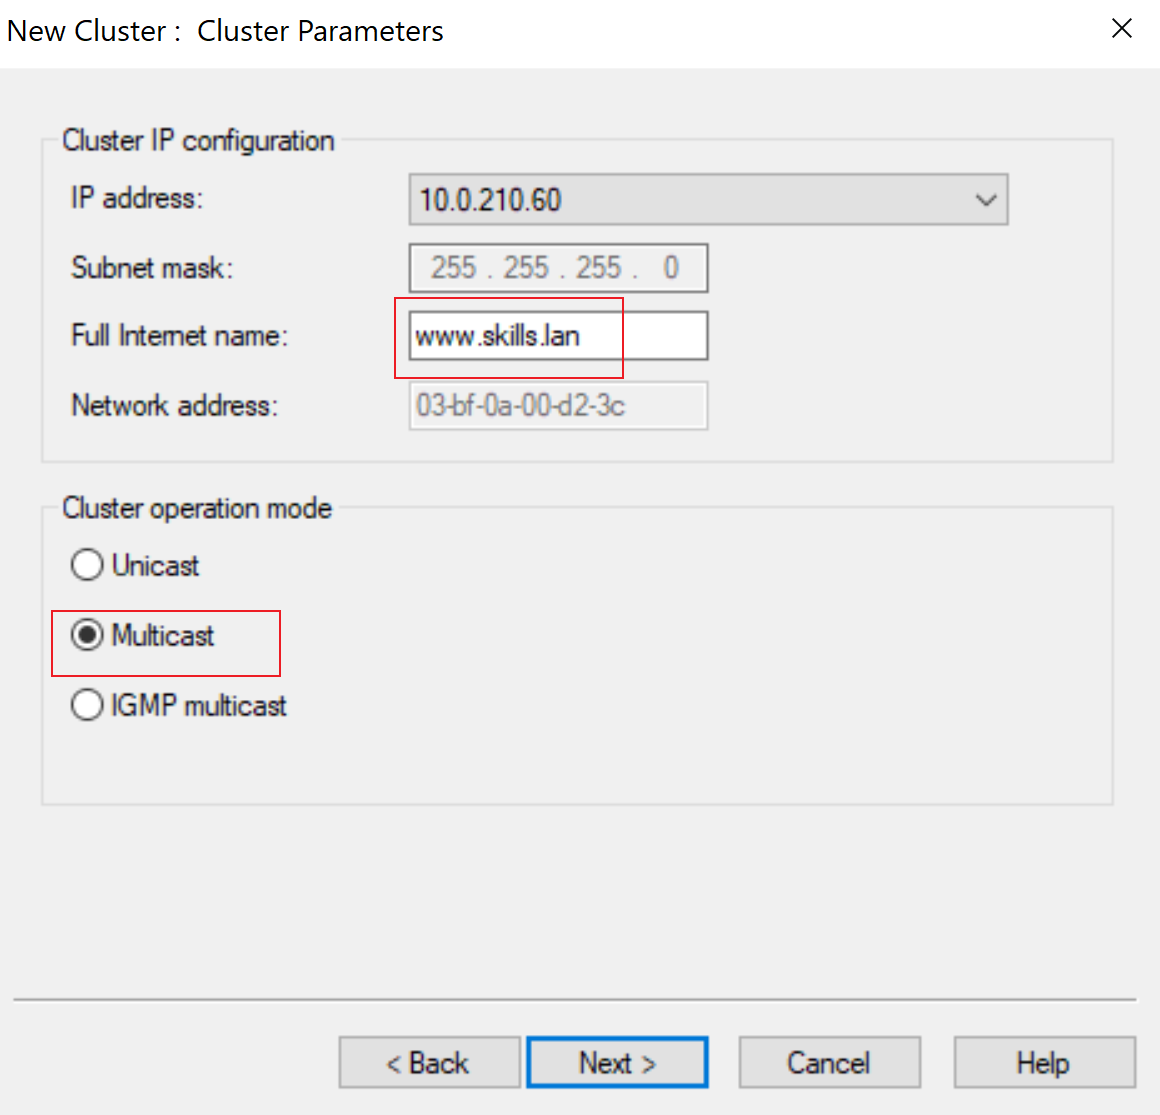Enable IGMP multicast mode
The image size is (1160, 1115).
(87, 704)
